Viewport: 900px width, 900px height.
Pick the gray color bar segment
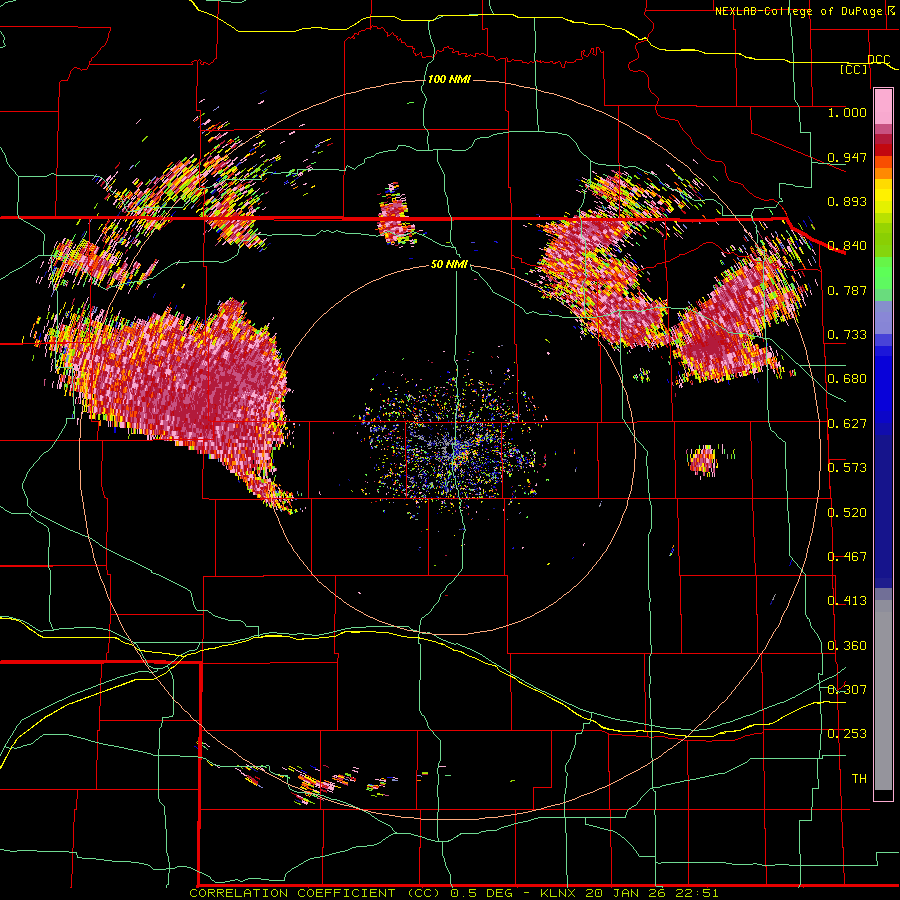tap(883, 695)
